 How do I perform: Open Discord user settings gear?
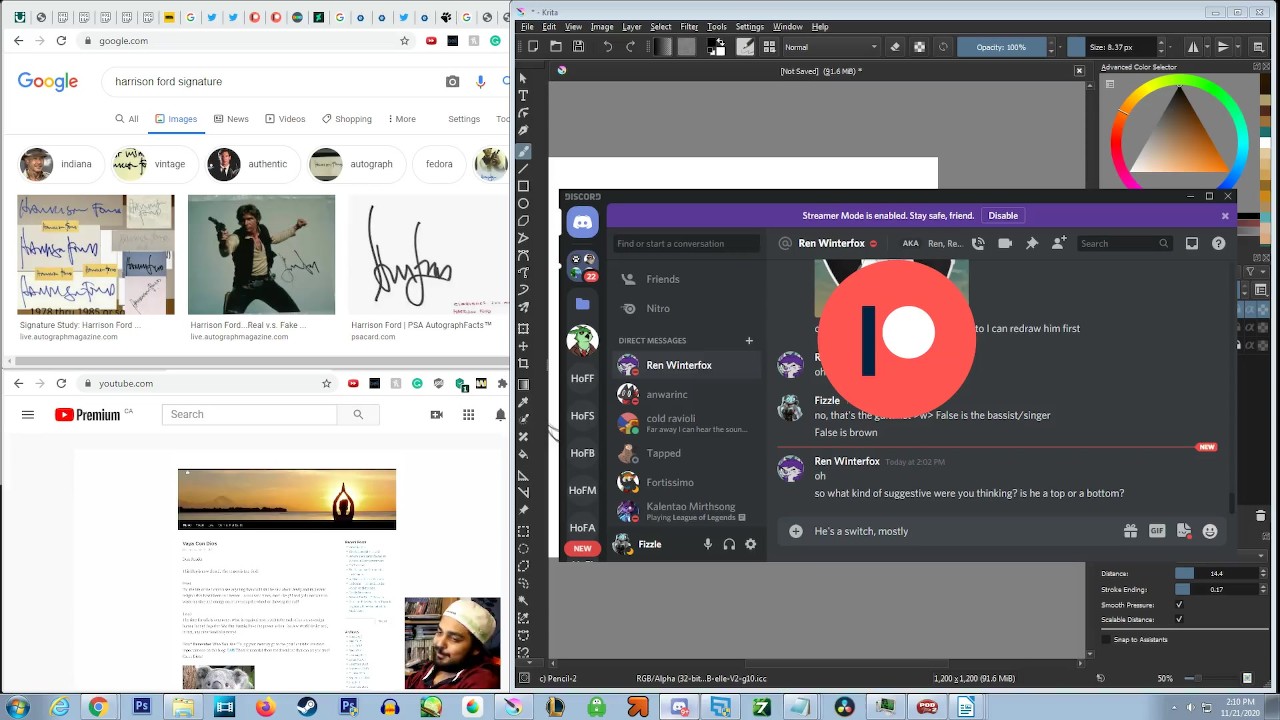(750, 544)
